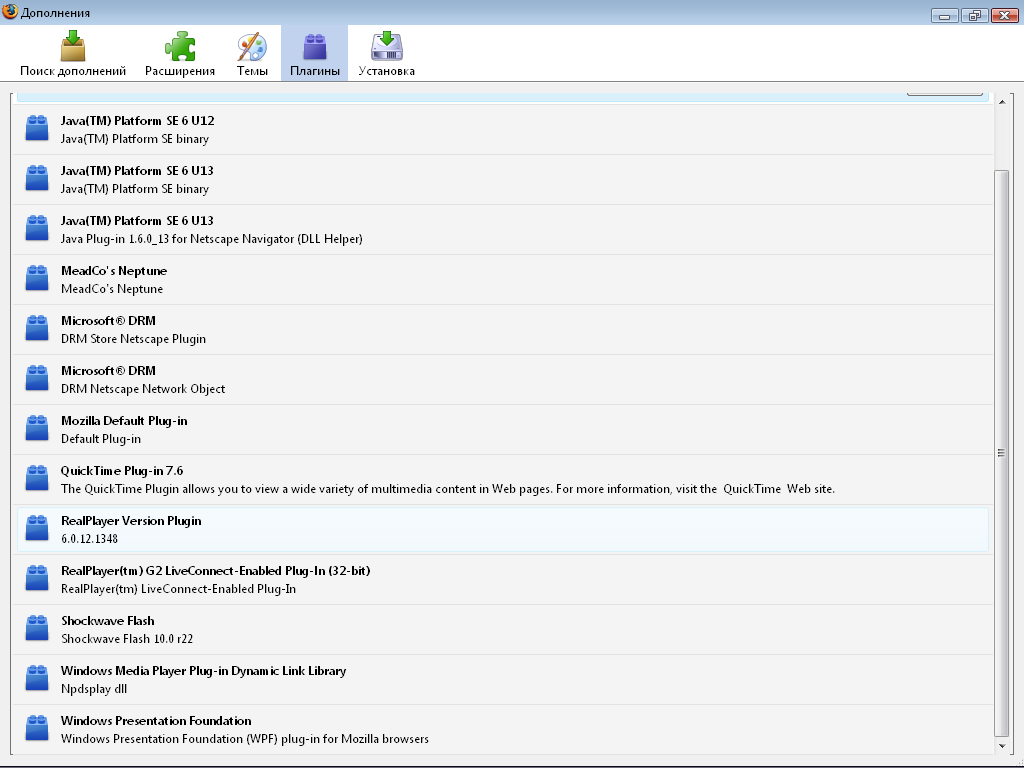Open the Темы themes tab
The height and width of the screenshot is (768, 1024).
[252, 54]
